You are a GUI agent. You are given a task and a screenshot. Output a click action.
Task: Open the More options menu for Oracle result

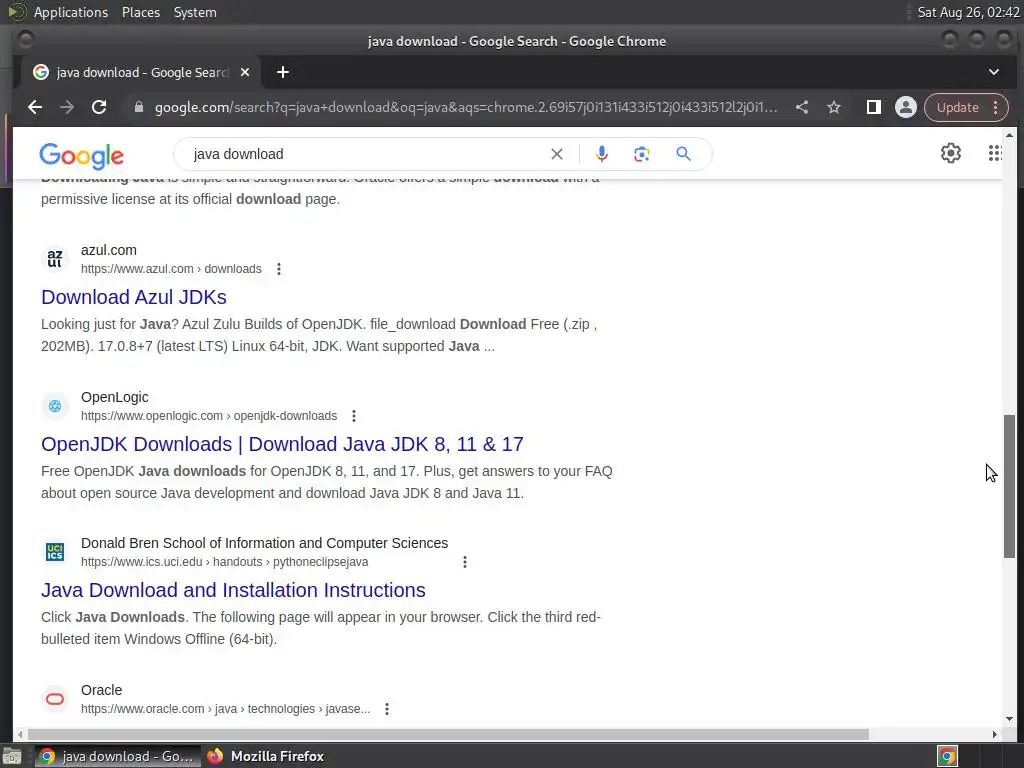[387, 709]
